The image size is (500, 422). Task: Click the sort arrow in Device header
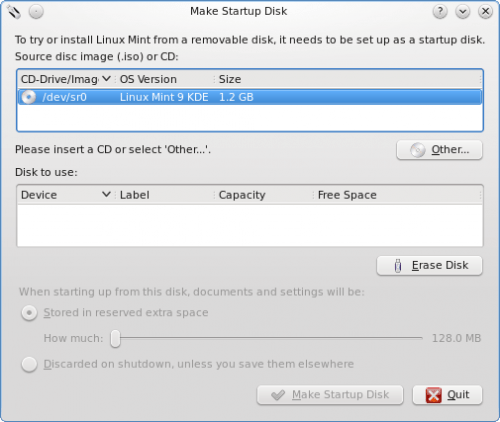[x=106, y=194]
